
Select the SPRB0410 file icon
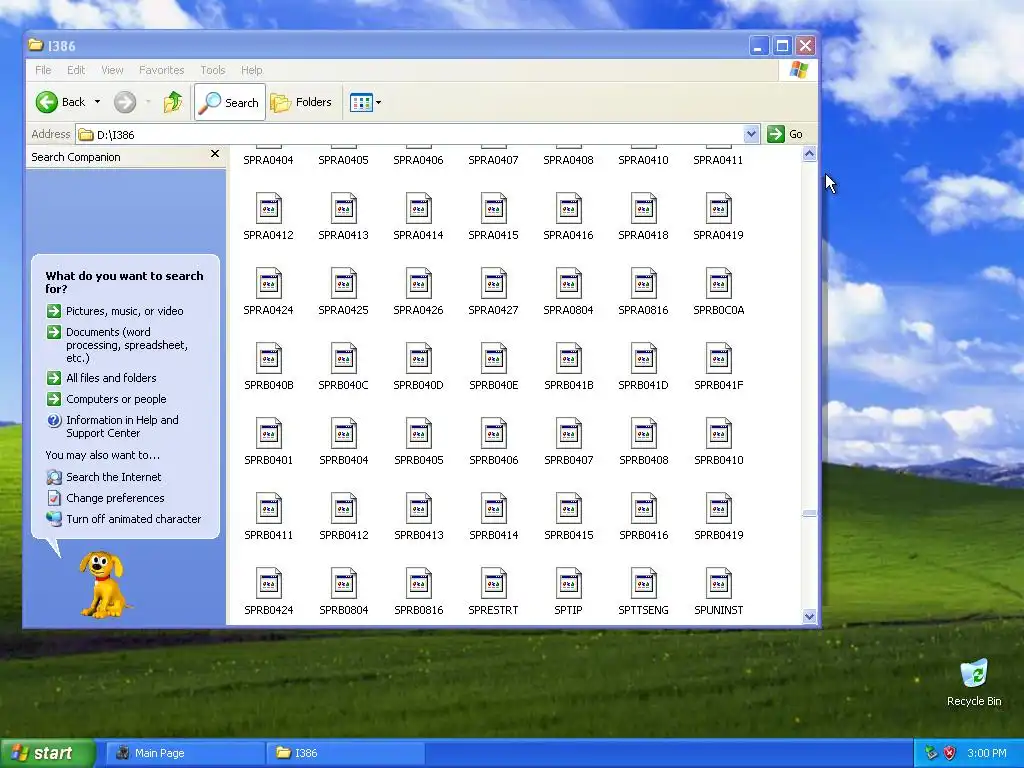click(718, 434)
